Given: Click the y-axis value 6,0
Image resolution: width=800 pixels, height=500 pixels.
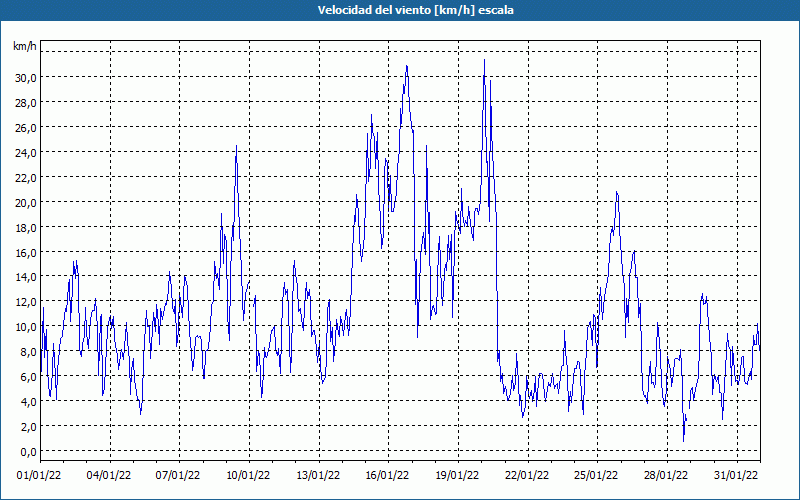Looking at the screenshot, I should (x=29, y=377).
